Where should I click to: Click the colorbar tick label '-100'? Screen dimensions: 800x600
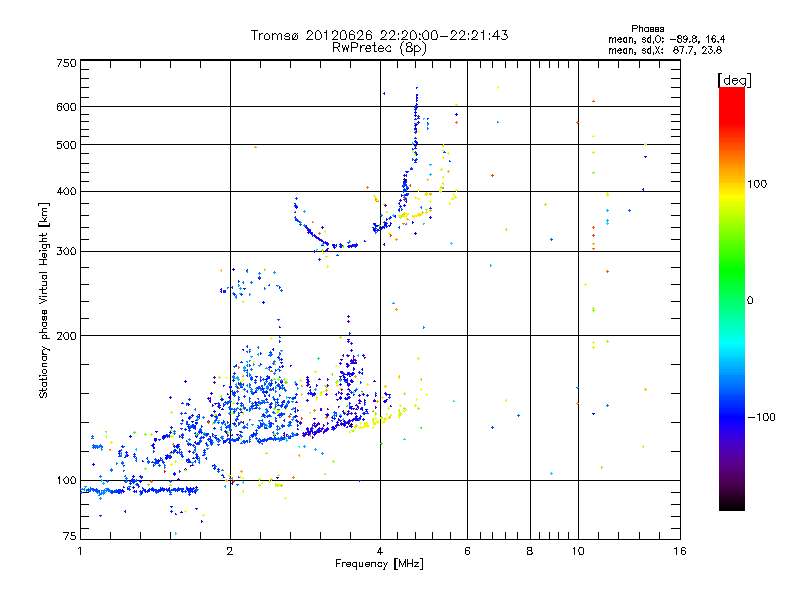point(762,417)
